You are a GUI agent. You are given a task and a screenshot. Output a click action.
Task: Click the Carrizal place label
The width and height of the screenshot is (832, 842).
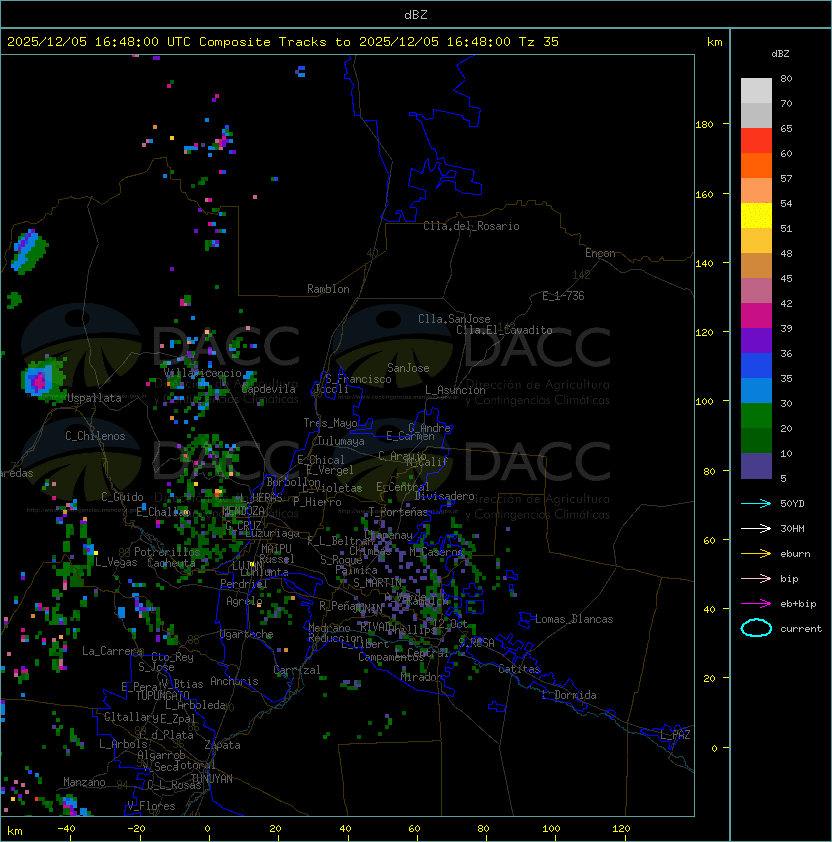(x=296, y=670)
